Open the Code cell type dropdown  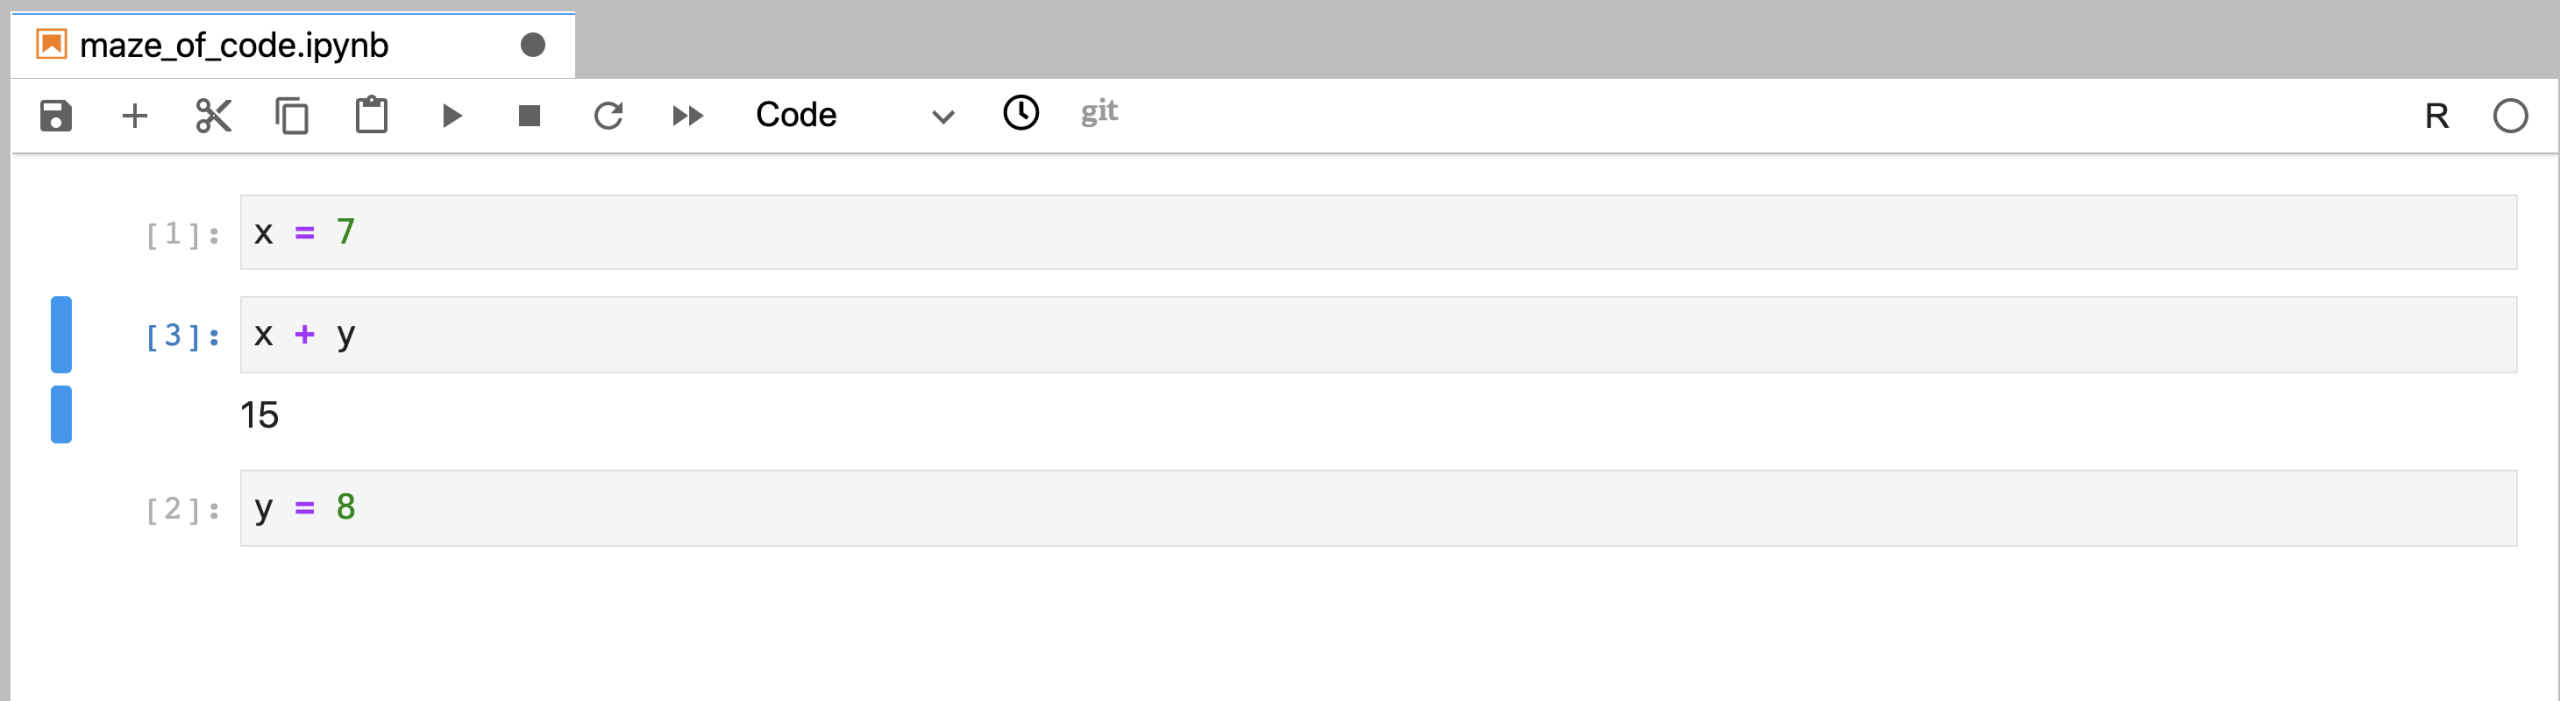(854, 116)
